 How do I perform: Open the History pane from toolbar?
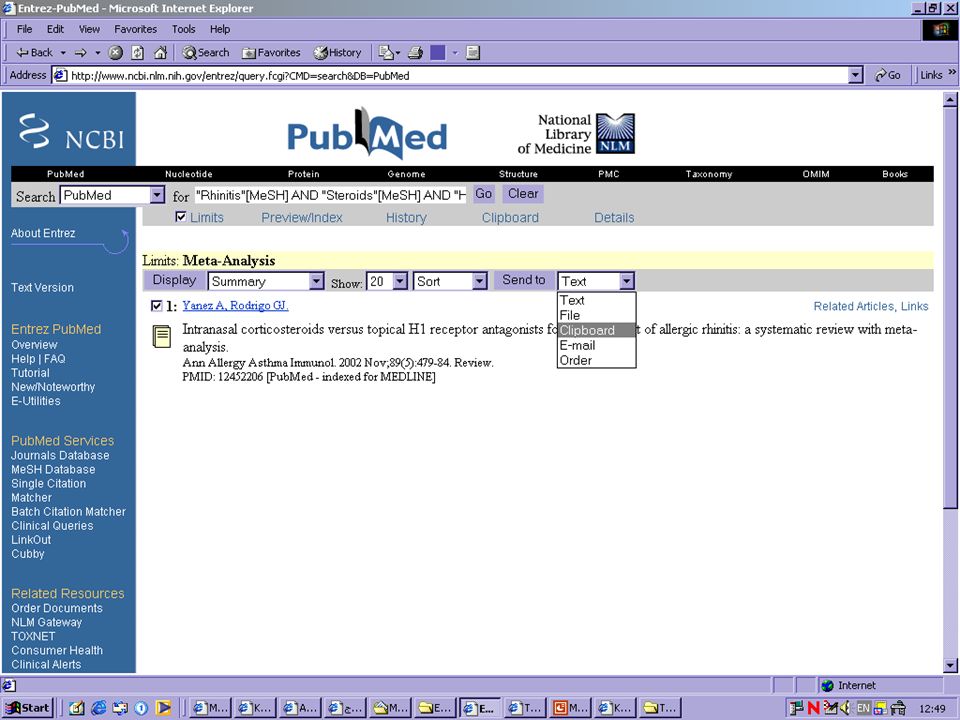pyautogui.click(x=338, y=53)
